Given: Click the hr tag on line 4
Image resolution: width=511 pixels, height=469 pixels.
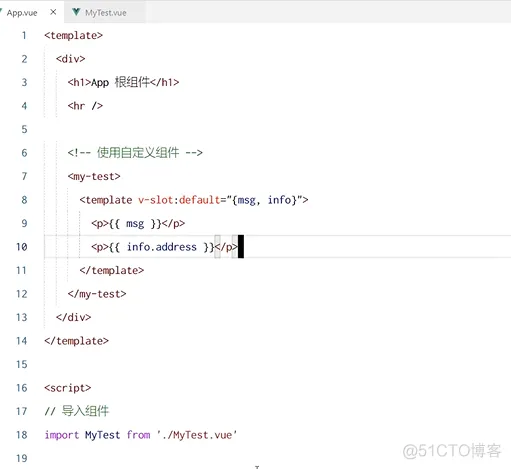Looking at the screenshot, I should pos(85,106).
